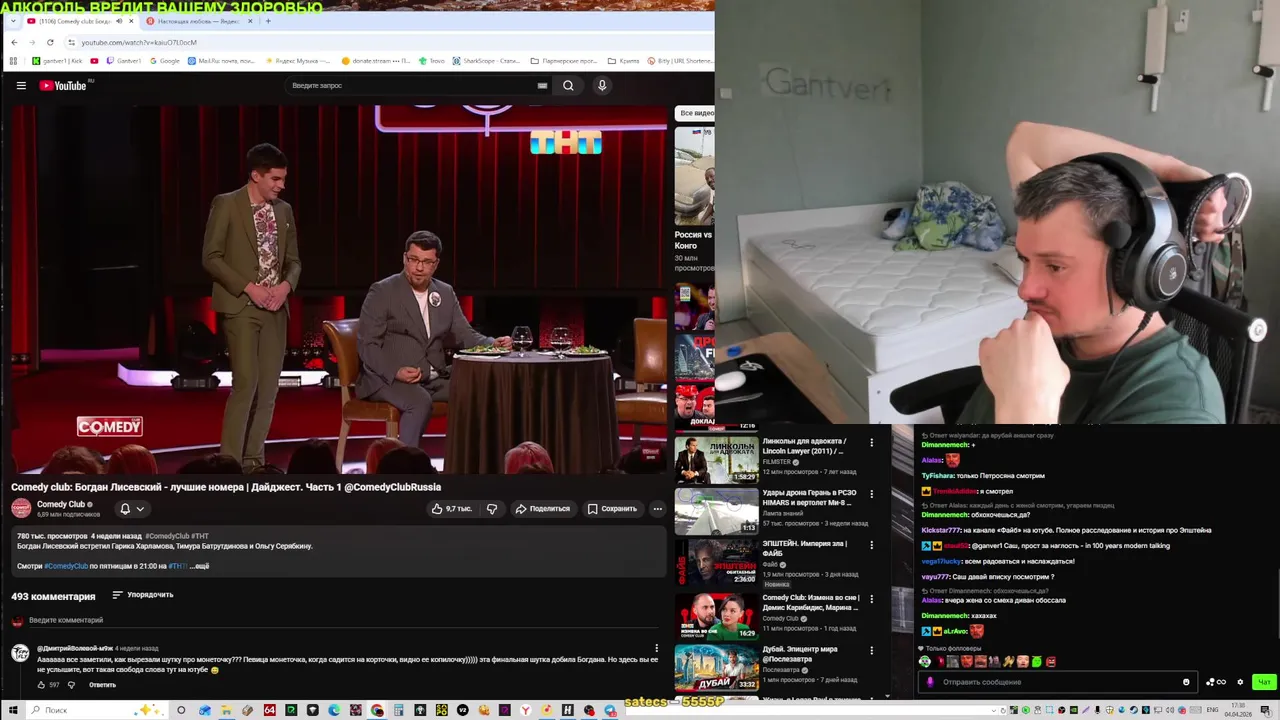
Task: Start voice search with the microphone icon
Action: [602, 86]
